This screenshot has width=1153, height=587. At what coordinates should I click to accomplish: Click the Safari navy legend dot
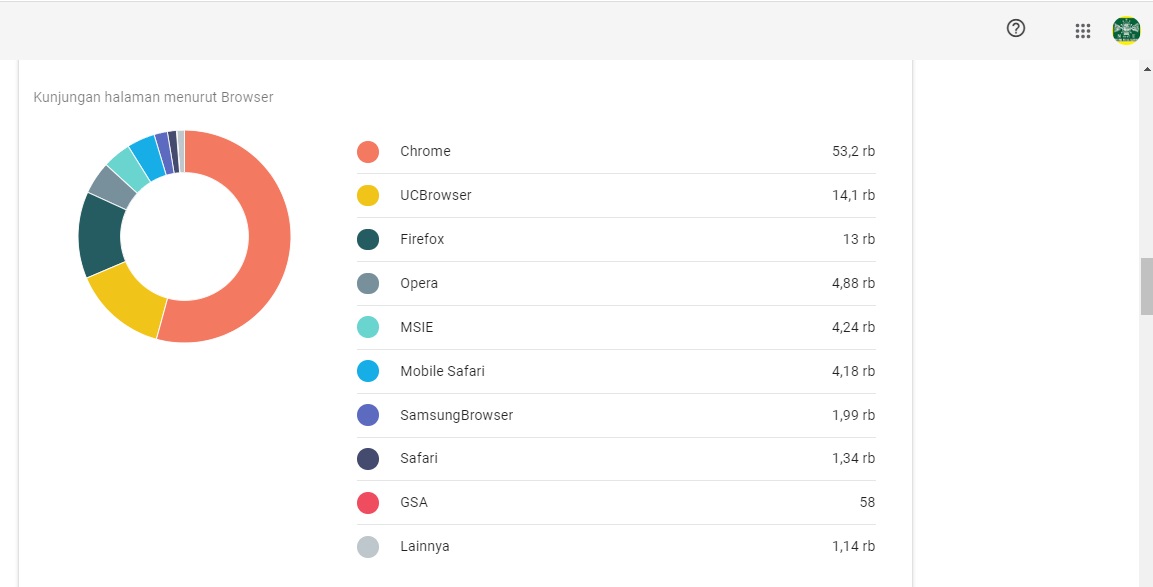tap(368, 458)
